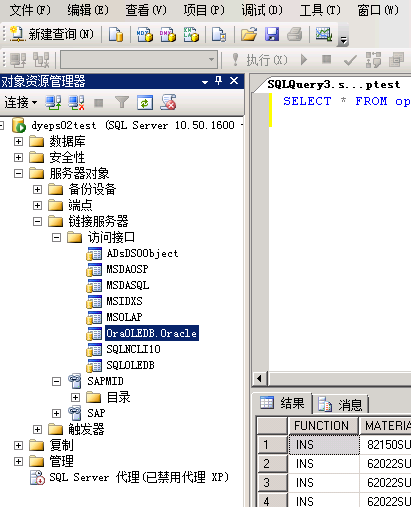The image size is (411, 507).
Task: Switch to the 结果 Results tab
Action: (283, 404)
